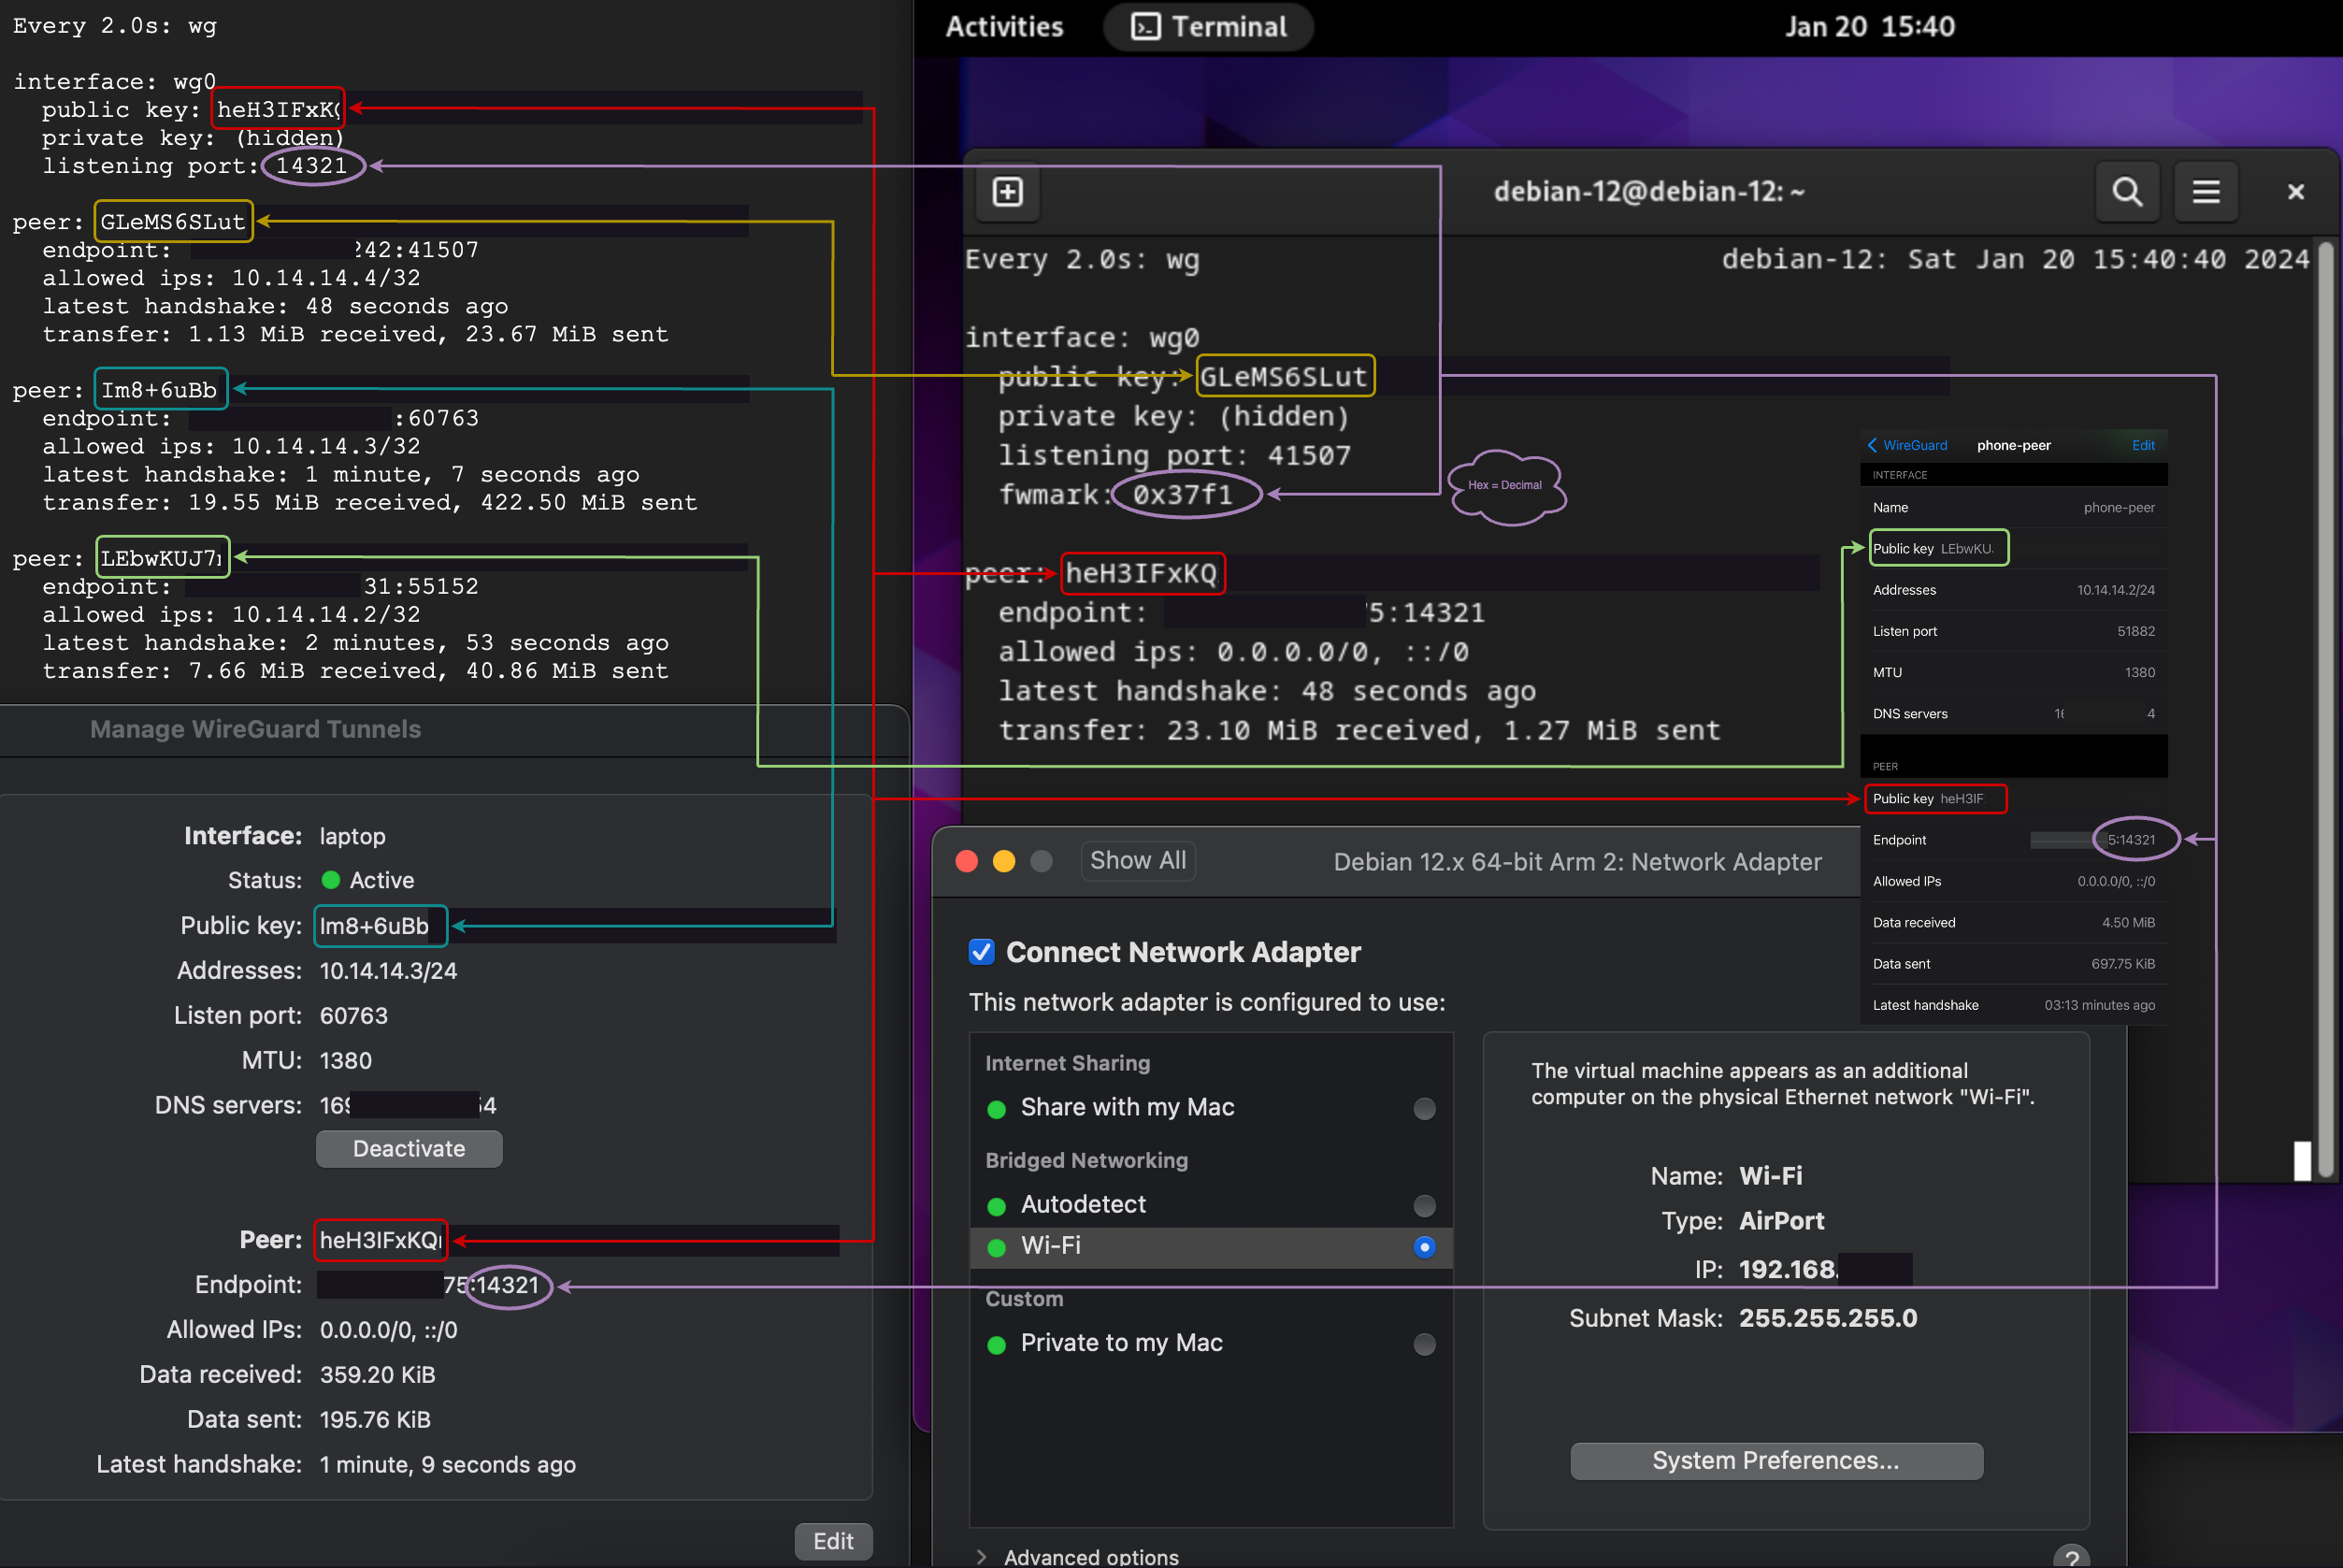2343x1568 pixels.
Task: Click listening port: 41507 line in terminal
Action: (x=1174, y=456)
